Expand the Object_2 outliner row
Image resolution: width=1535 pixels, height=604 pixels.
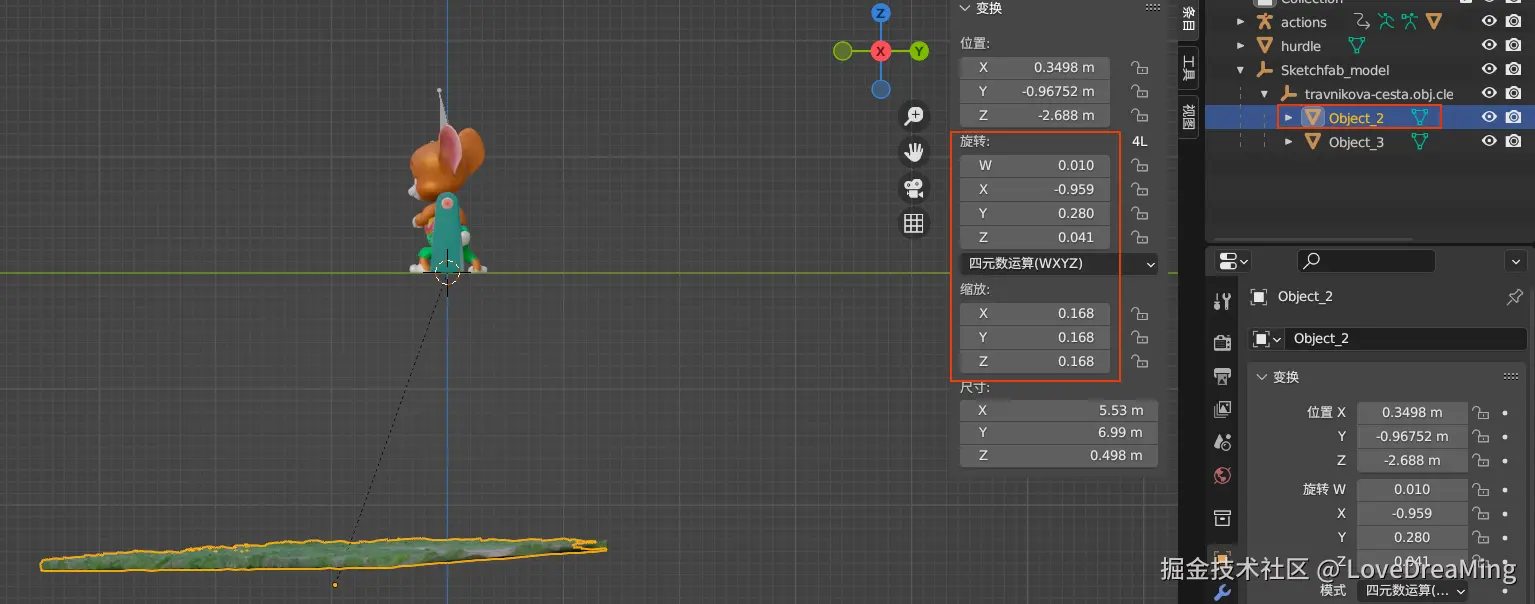click(x=1289, y=118)
